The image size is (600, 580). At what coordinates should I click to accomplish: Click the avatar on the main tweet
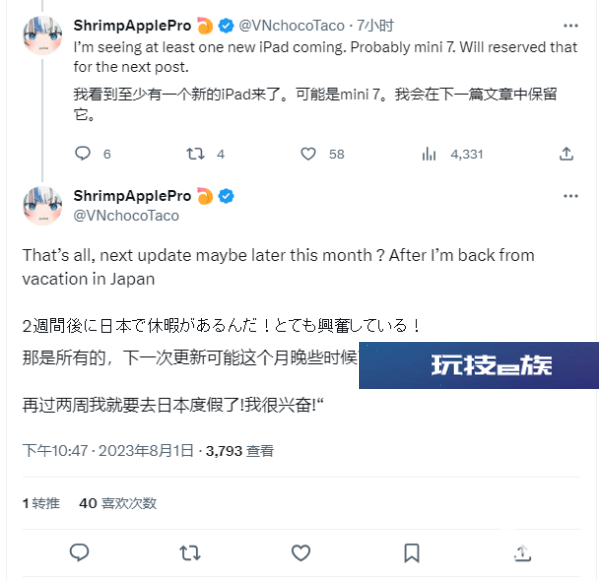point(42,206)
